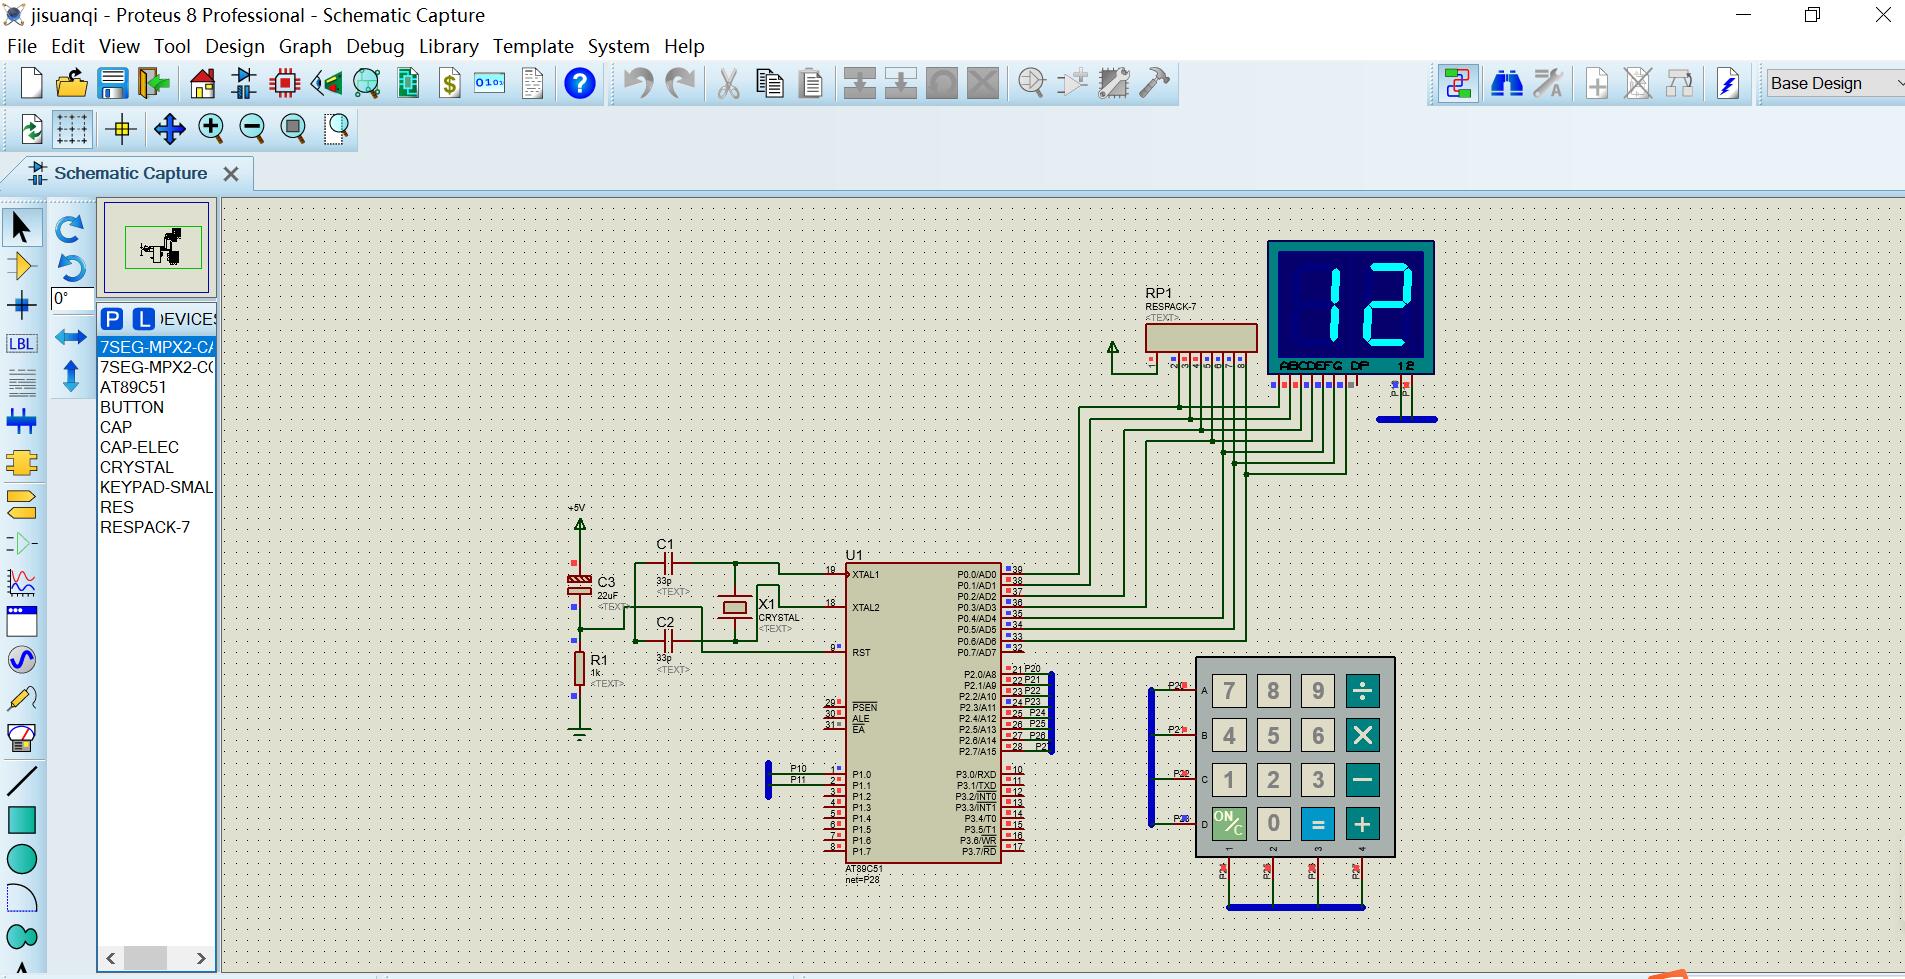Open the Tool menu
Viewport: 1905px width, 979px height.
pos(172,46)
